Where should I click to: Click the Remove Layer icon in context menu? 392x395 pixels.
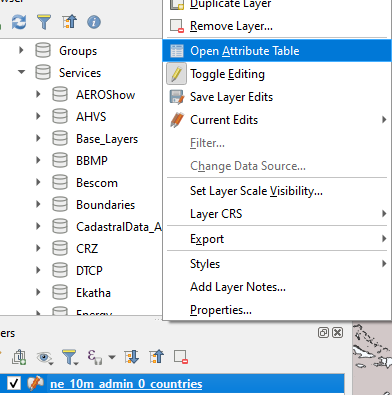click(177, 26)
